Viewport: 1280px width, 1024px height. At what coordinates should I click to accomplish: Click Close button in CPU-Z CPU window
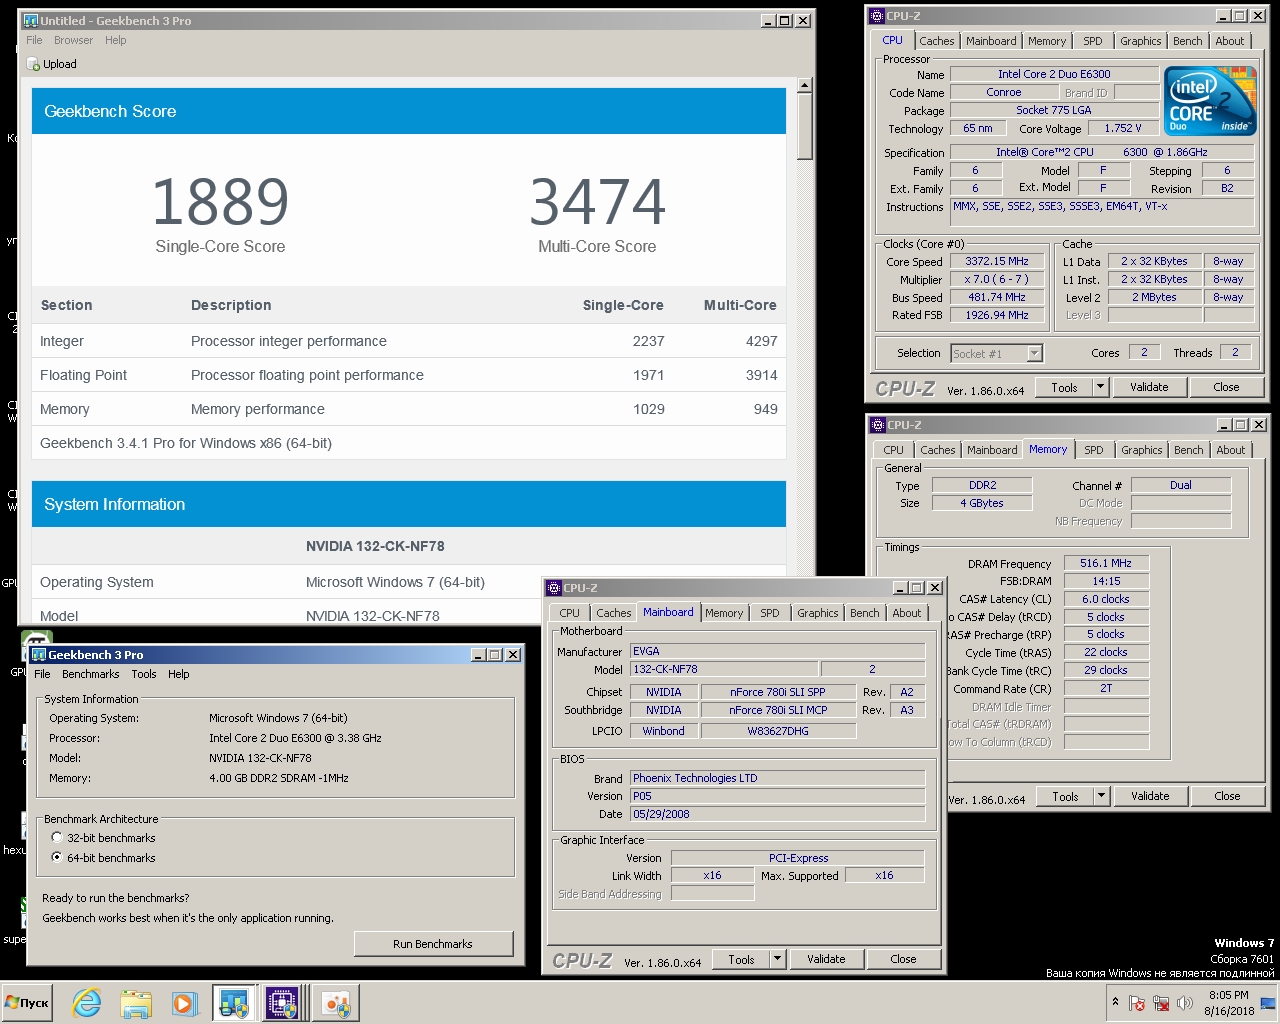click(x=1226, y=387)
